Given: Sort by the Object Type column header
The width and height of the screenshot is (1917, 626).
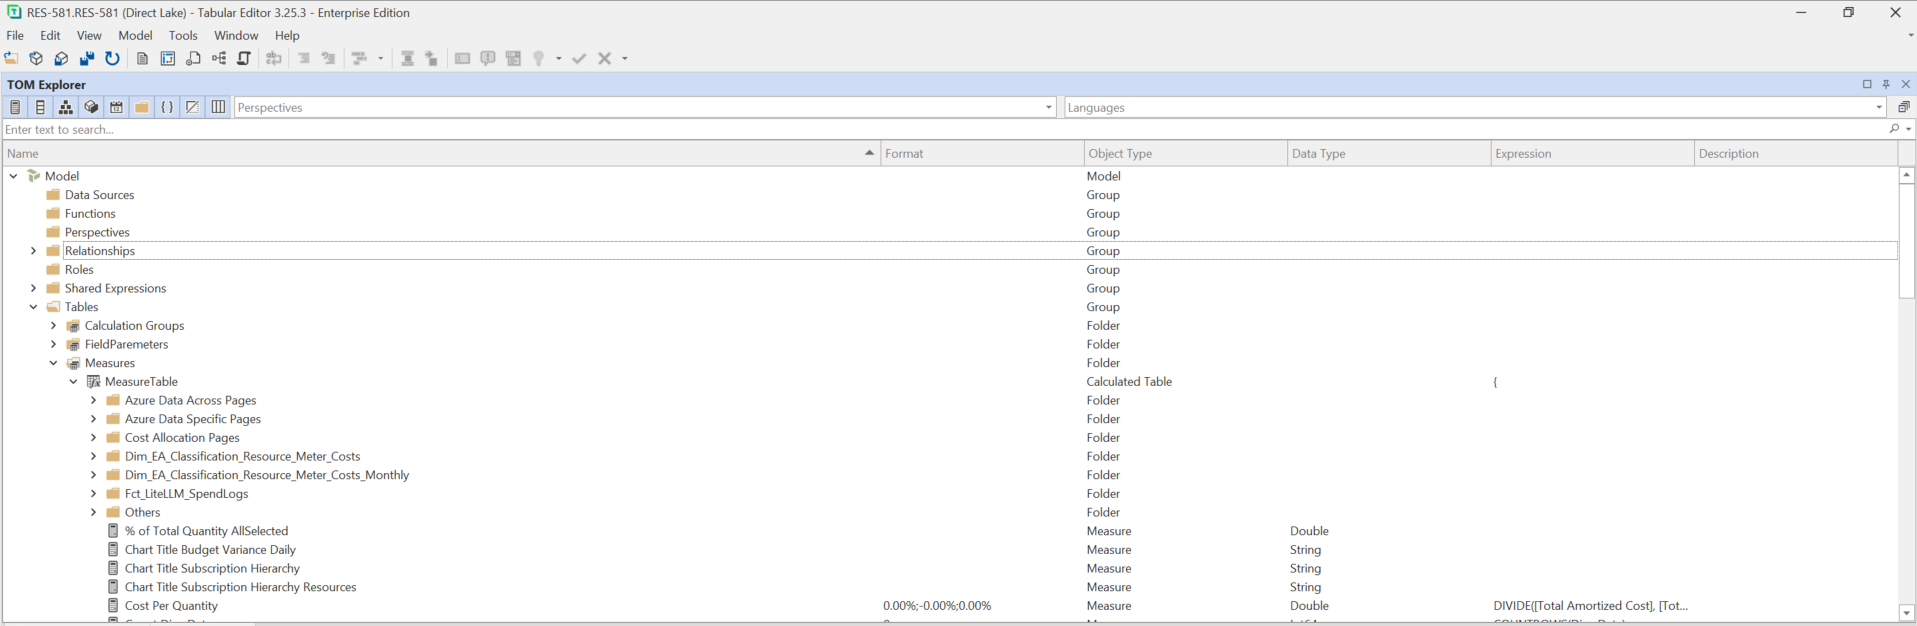Looking at the screenshot, I should (1185, 153).
